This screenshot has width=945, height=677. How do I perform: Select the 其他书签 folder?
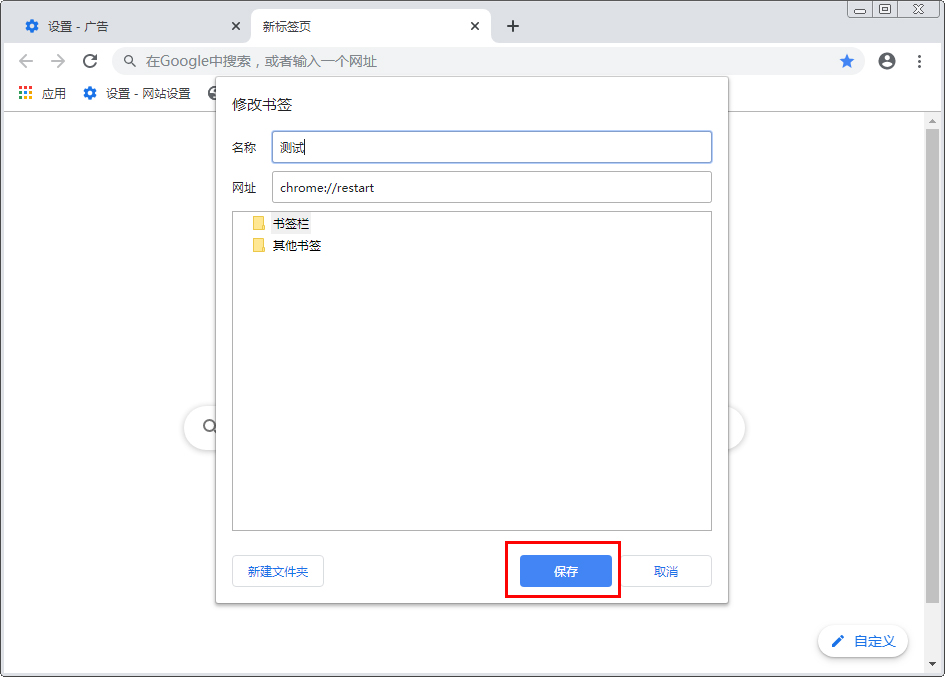296,245
